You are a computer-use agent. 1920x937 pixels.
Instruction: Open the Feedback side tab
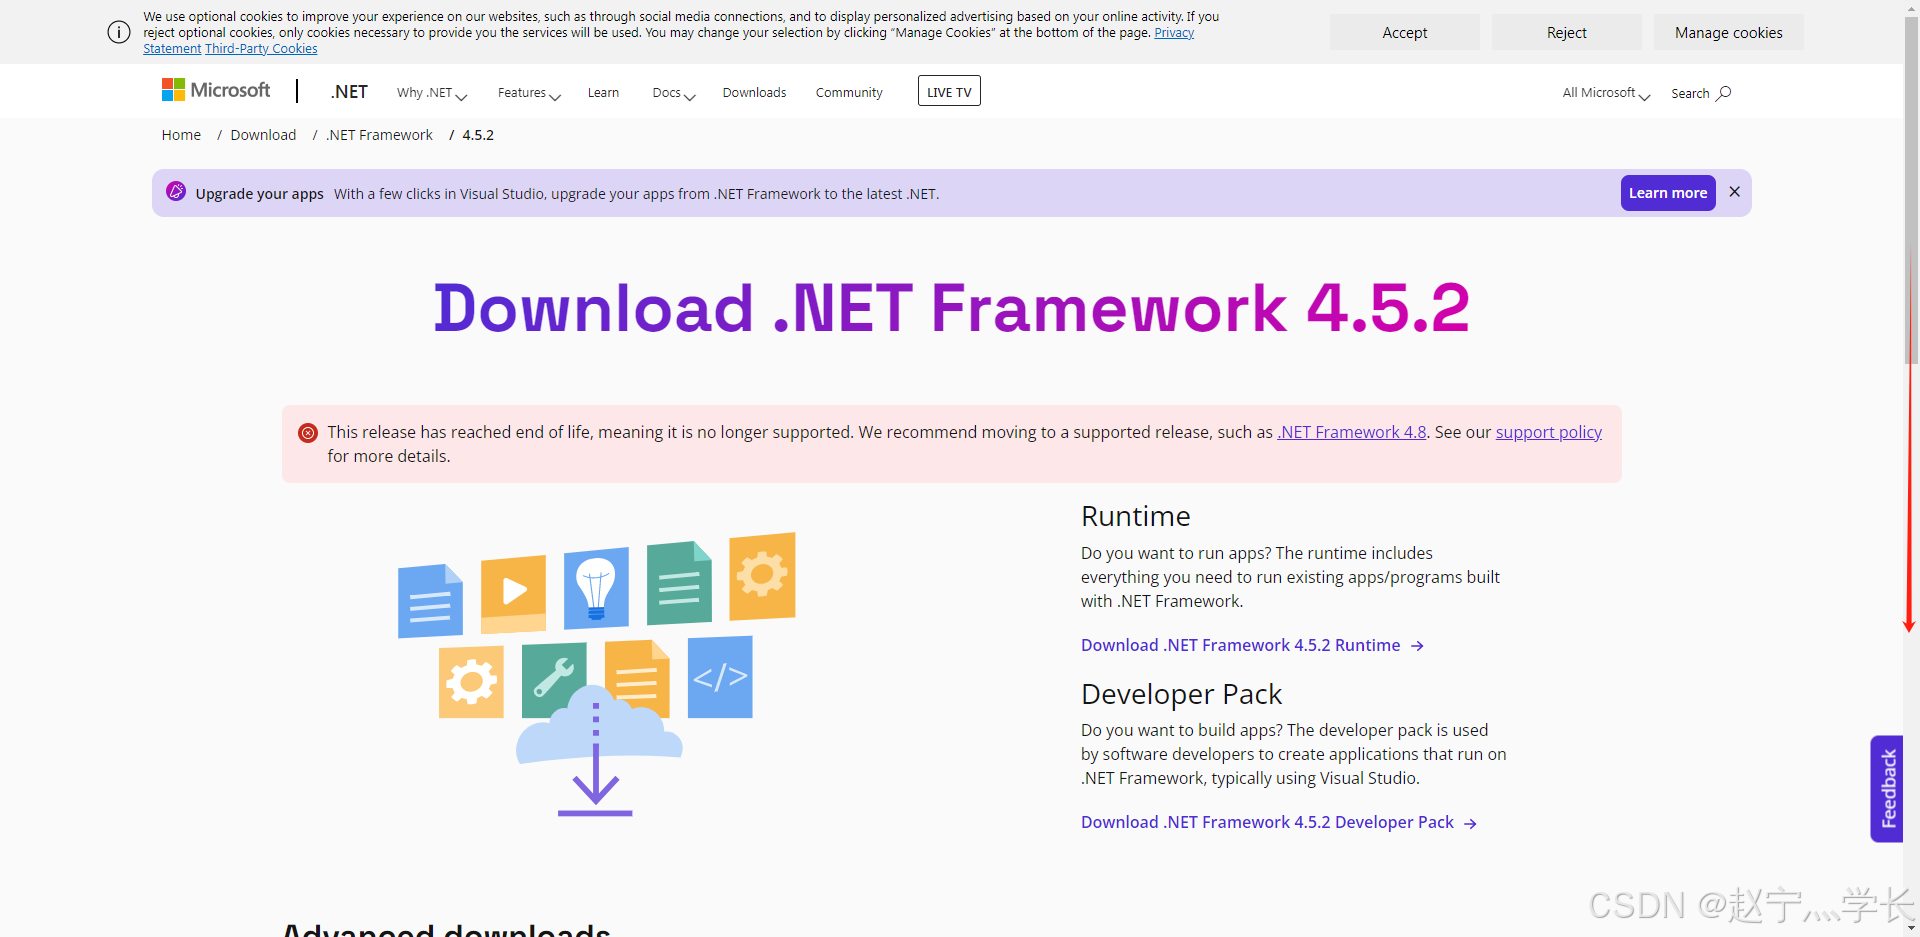(1887, 789)
